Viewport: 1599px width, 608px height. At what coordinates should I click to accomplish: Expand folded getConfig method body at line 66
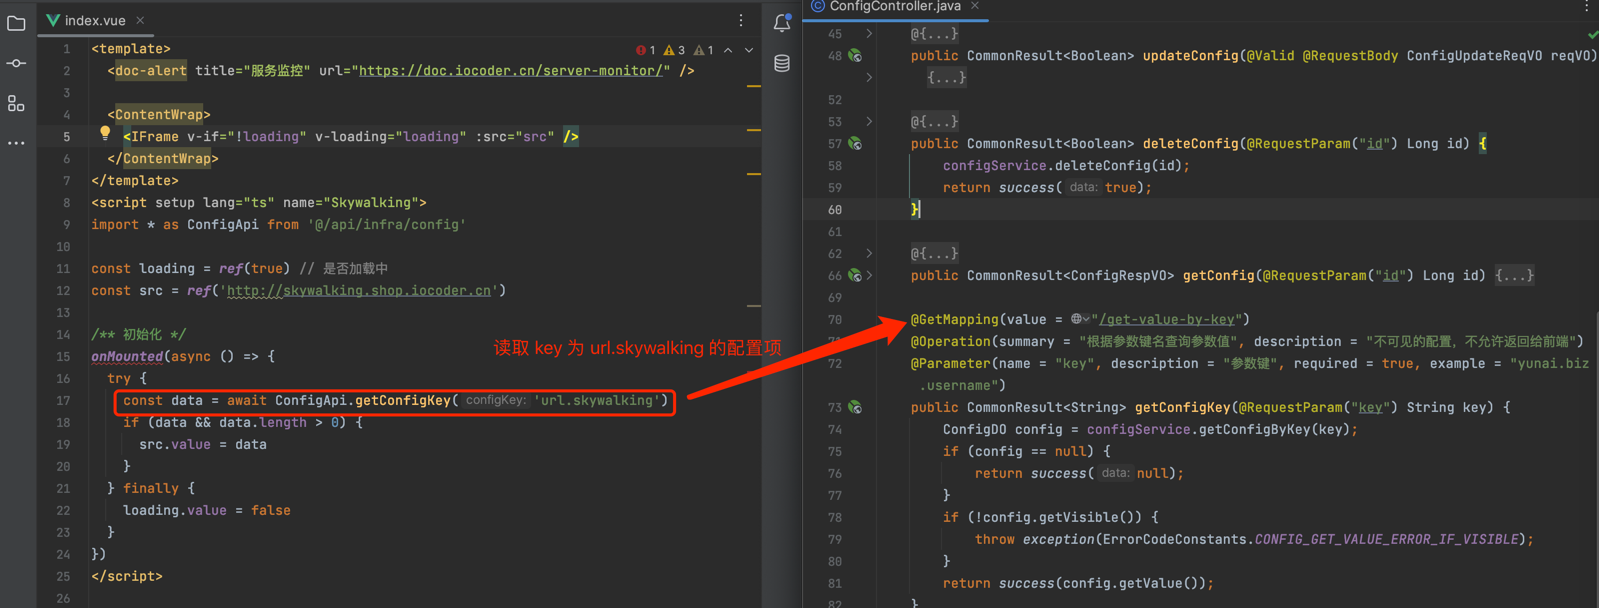click(1514, 276)
